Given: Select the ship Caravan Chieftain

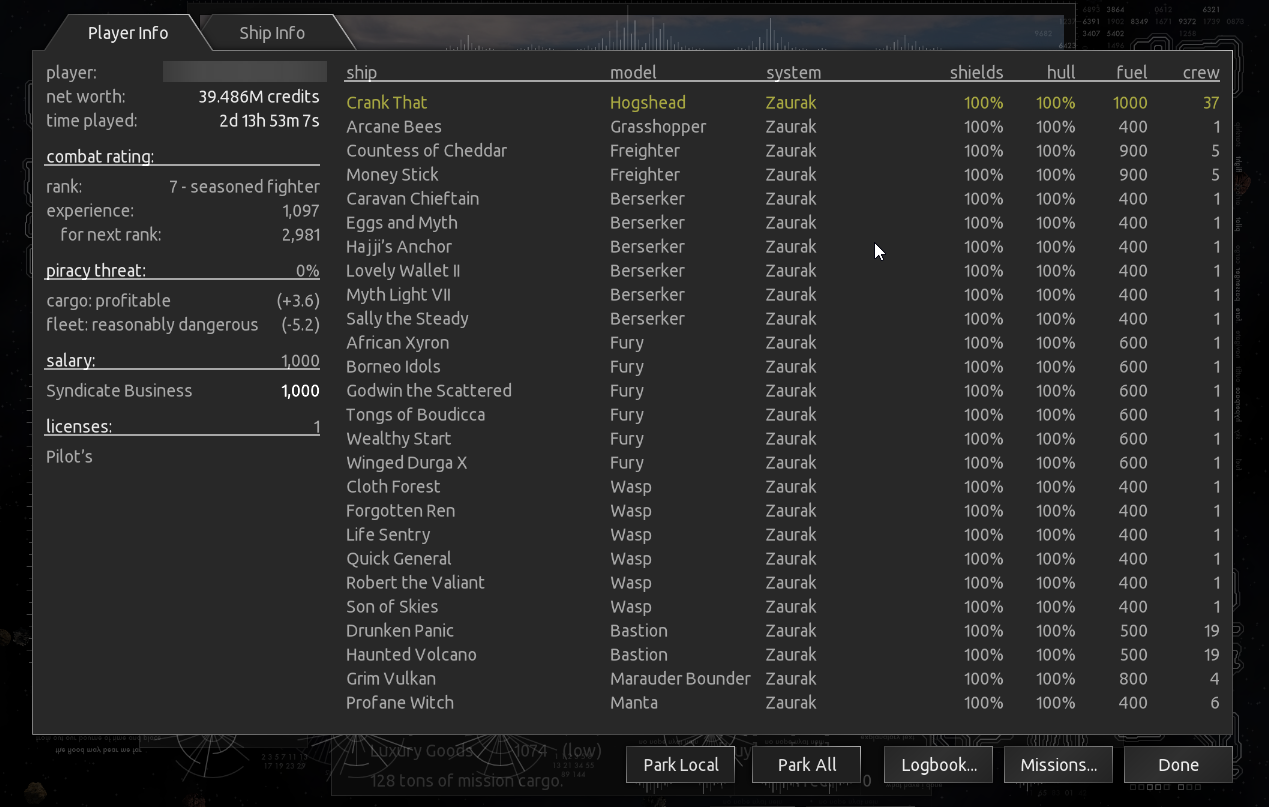Looking at the screenshot, I should (x=783, y=199).
